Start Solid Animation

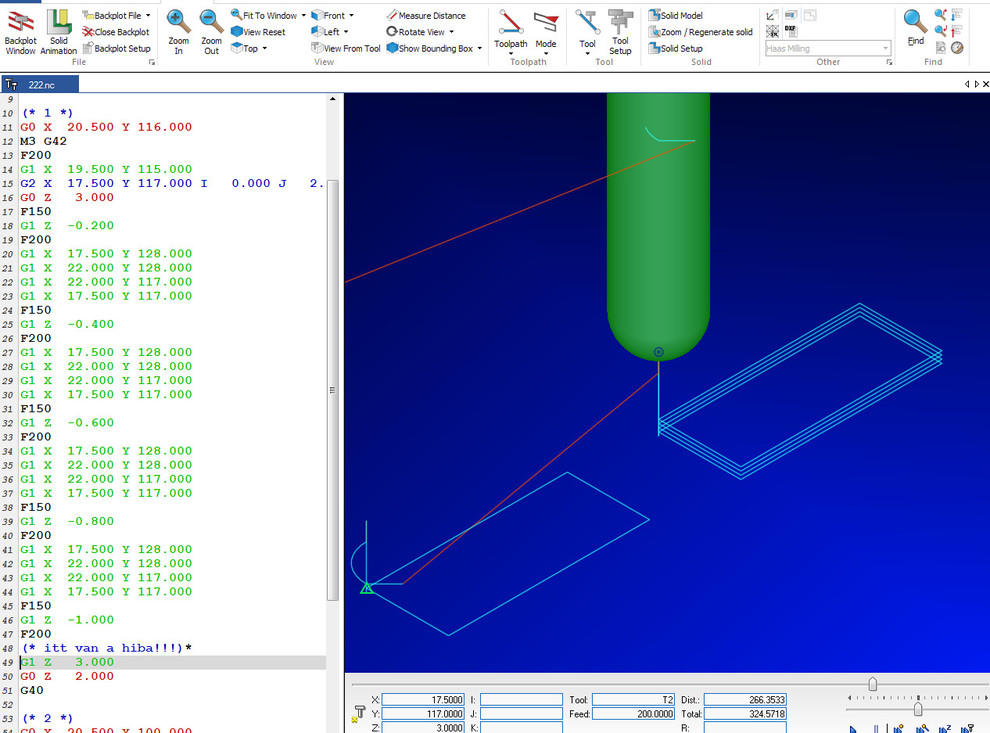[58, 30]
